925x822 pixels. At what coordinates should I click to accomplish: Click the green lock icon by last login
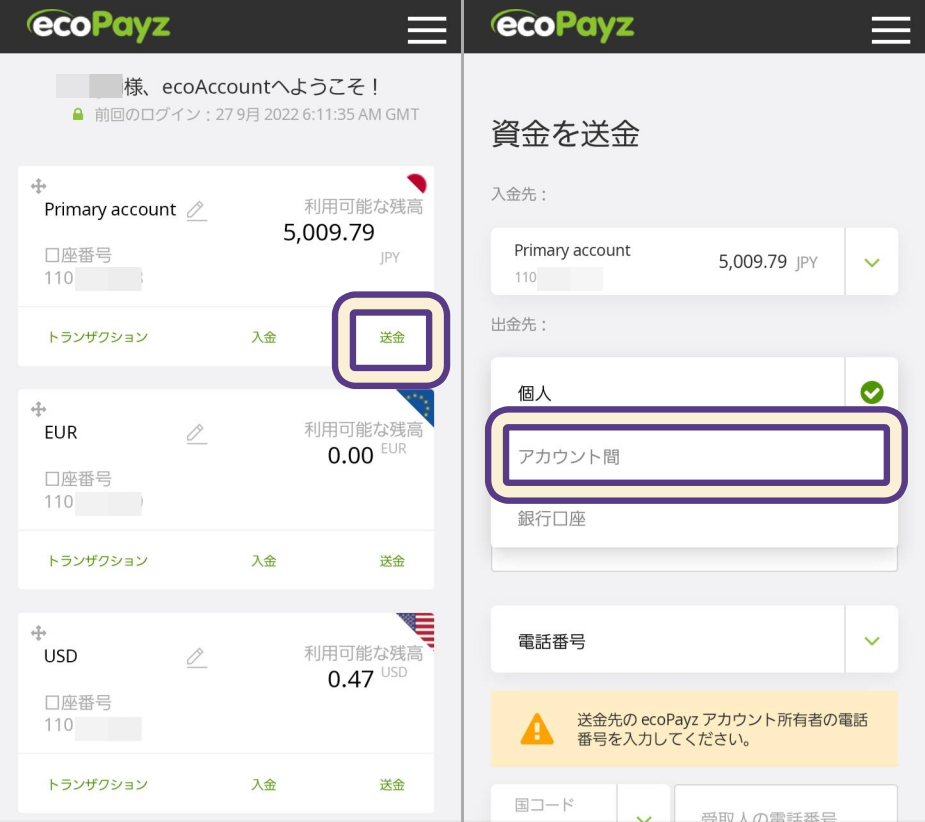78,114
